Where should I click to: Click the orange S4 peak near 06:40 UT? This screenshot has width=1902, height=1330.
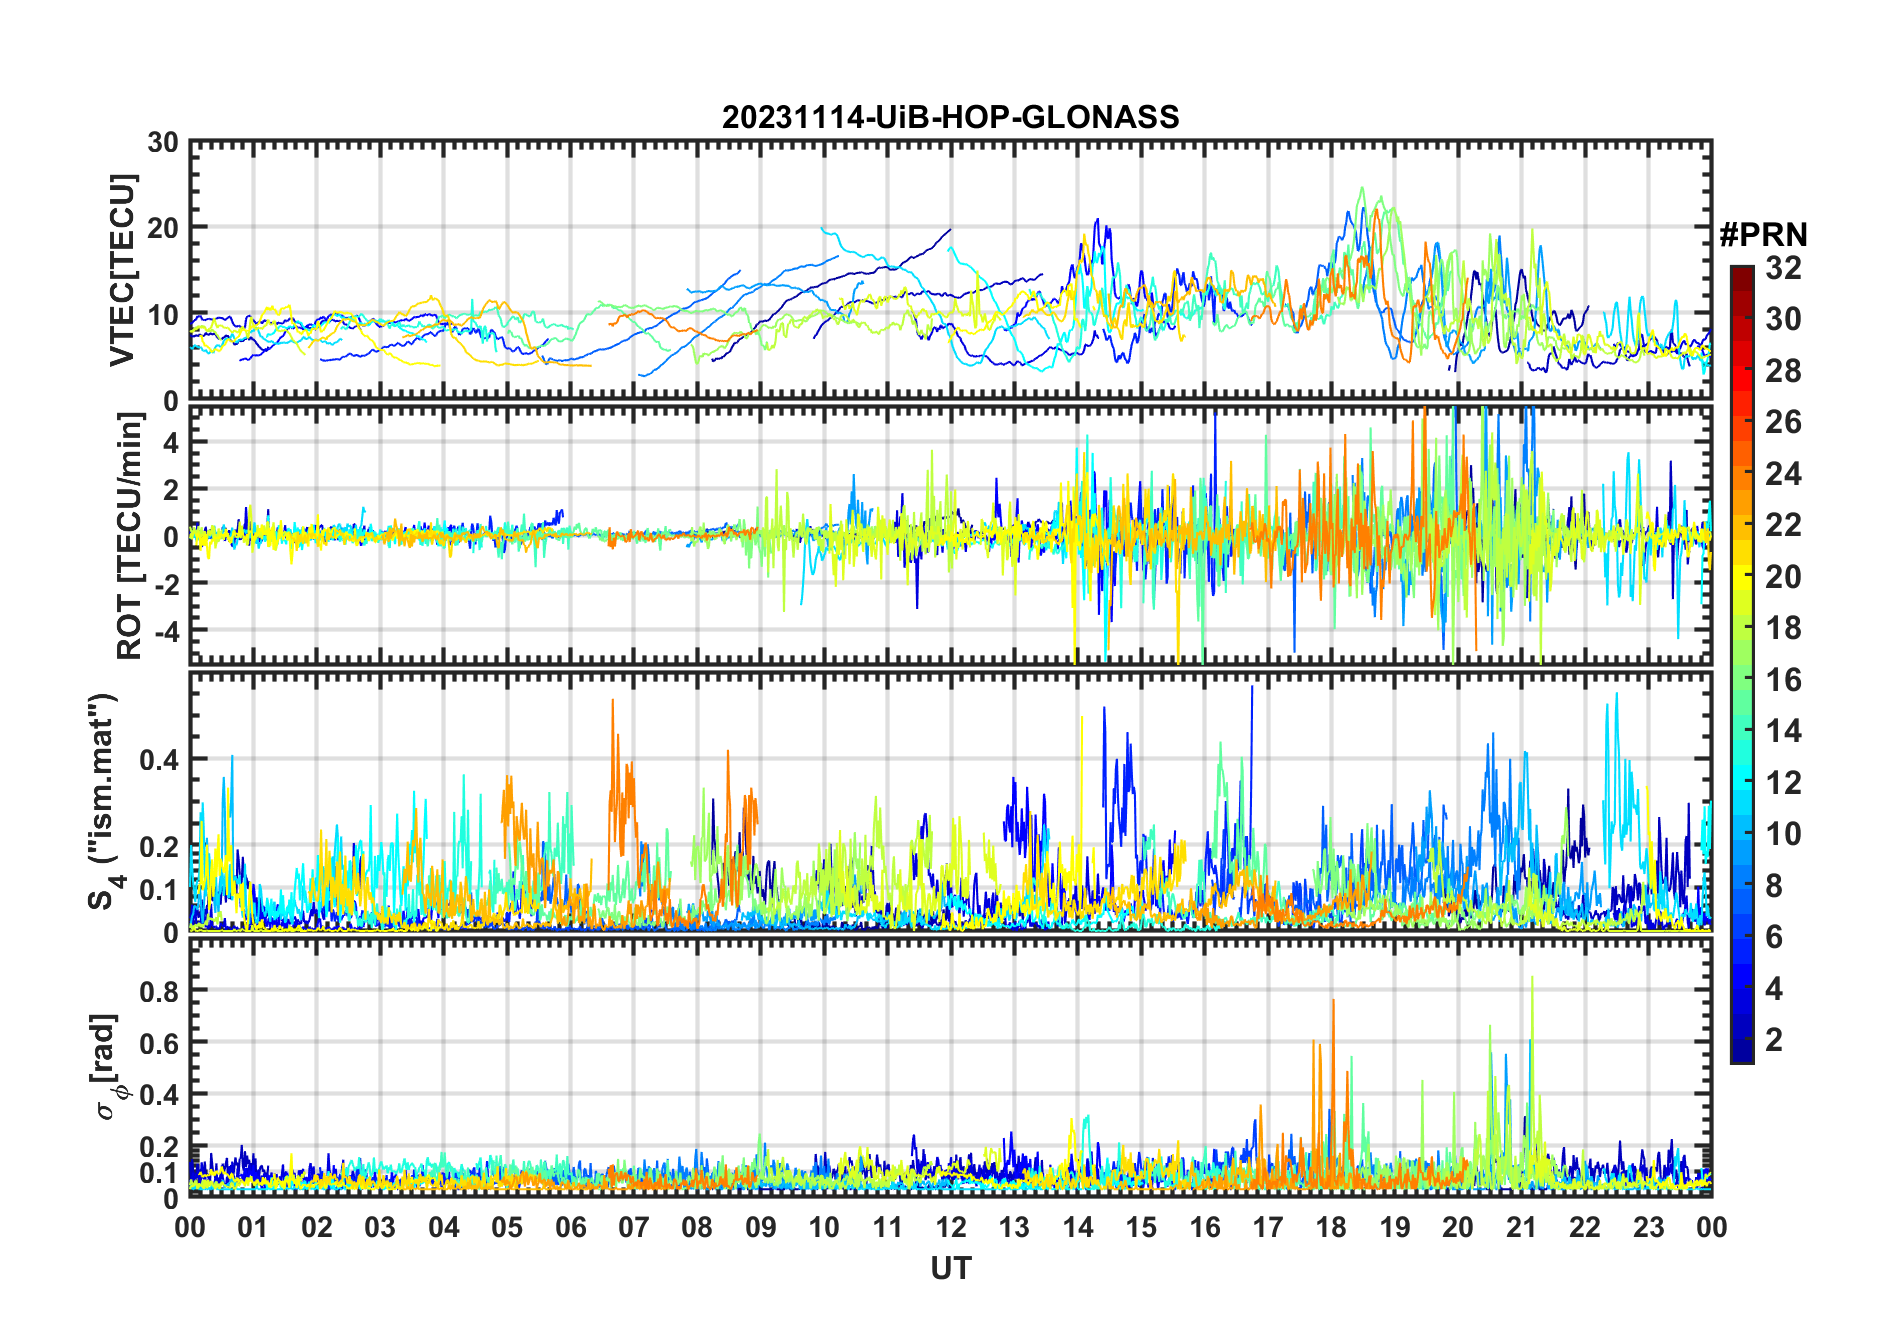coord(613,760)
